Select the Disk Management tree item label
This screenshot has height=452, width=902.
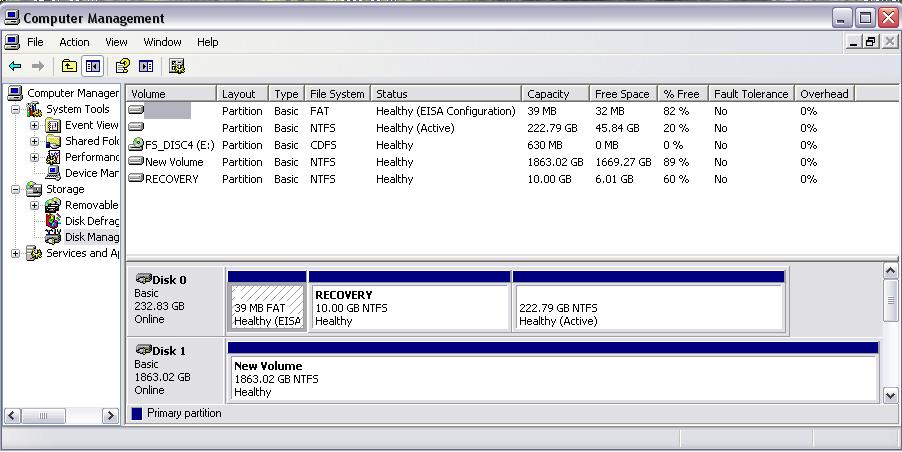pyautogui.click(x=92, y=237)
